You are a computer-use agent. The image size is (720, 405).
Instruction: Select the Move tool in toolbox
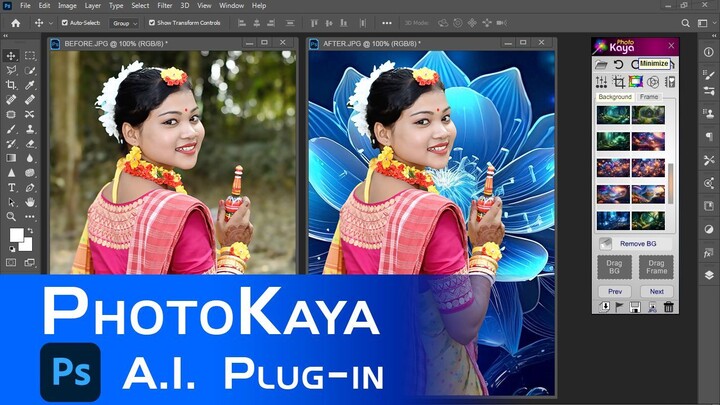[x=11, y=56]
